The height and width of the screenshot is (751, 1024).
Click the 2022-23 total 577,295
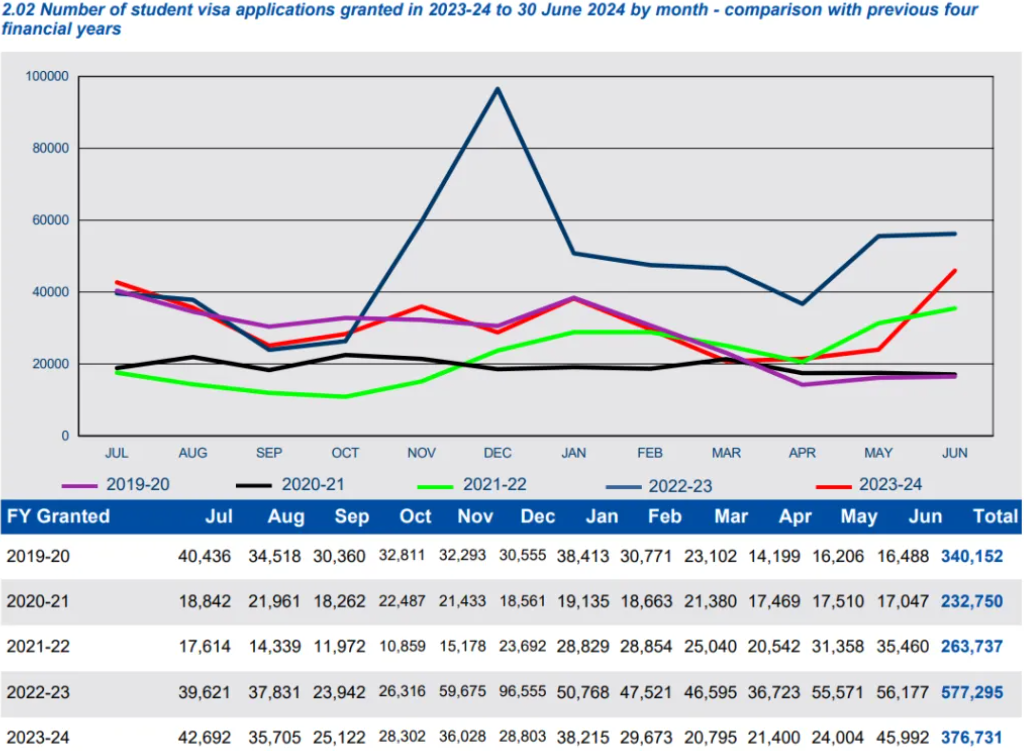971,692
